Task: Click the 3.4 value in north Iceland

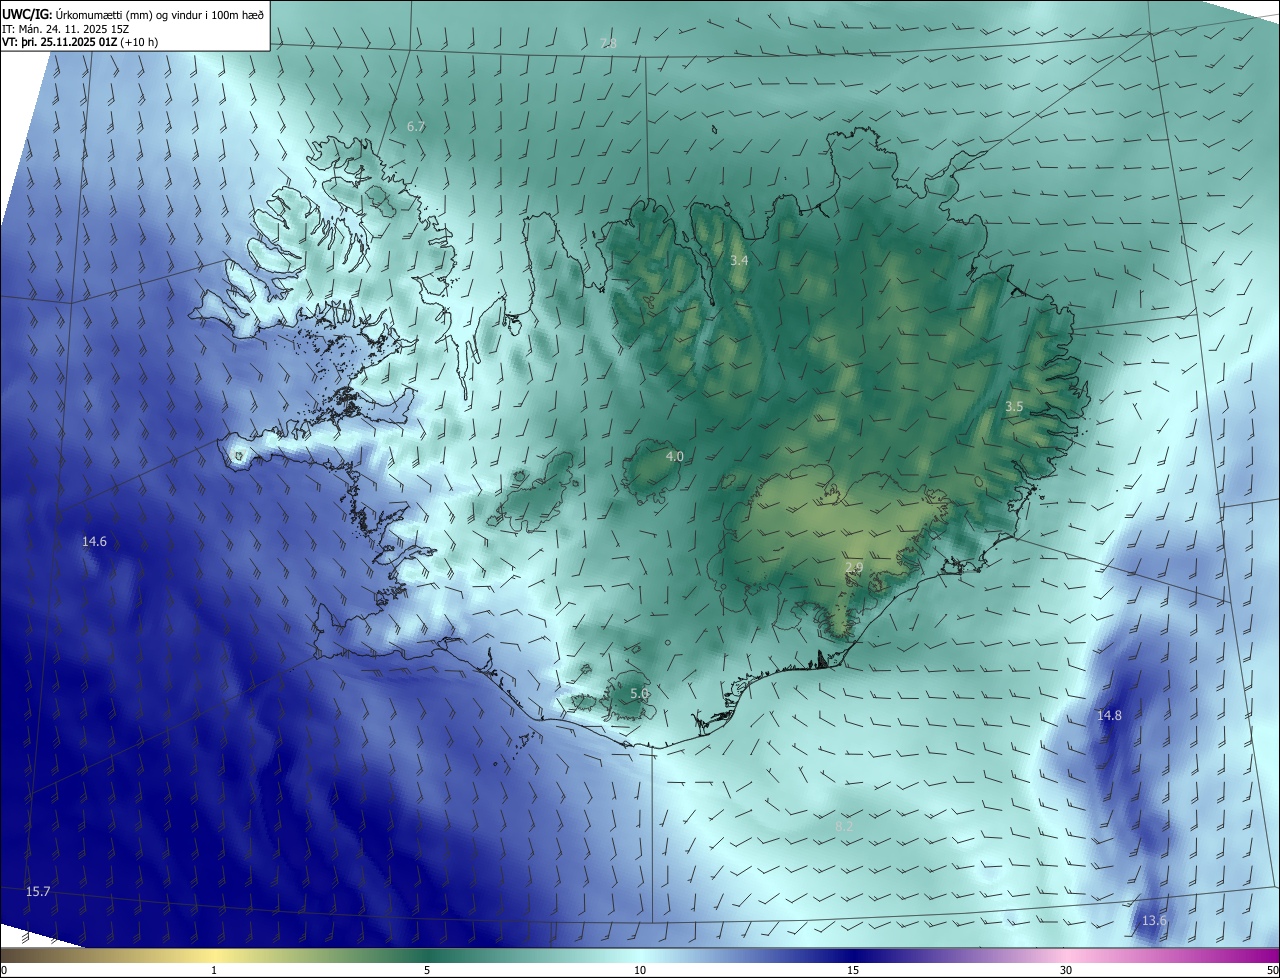Action: pyautogui.click(x=739, y=260)
